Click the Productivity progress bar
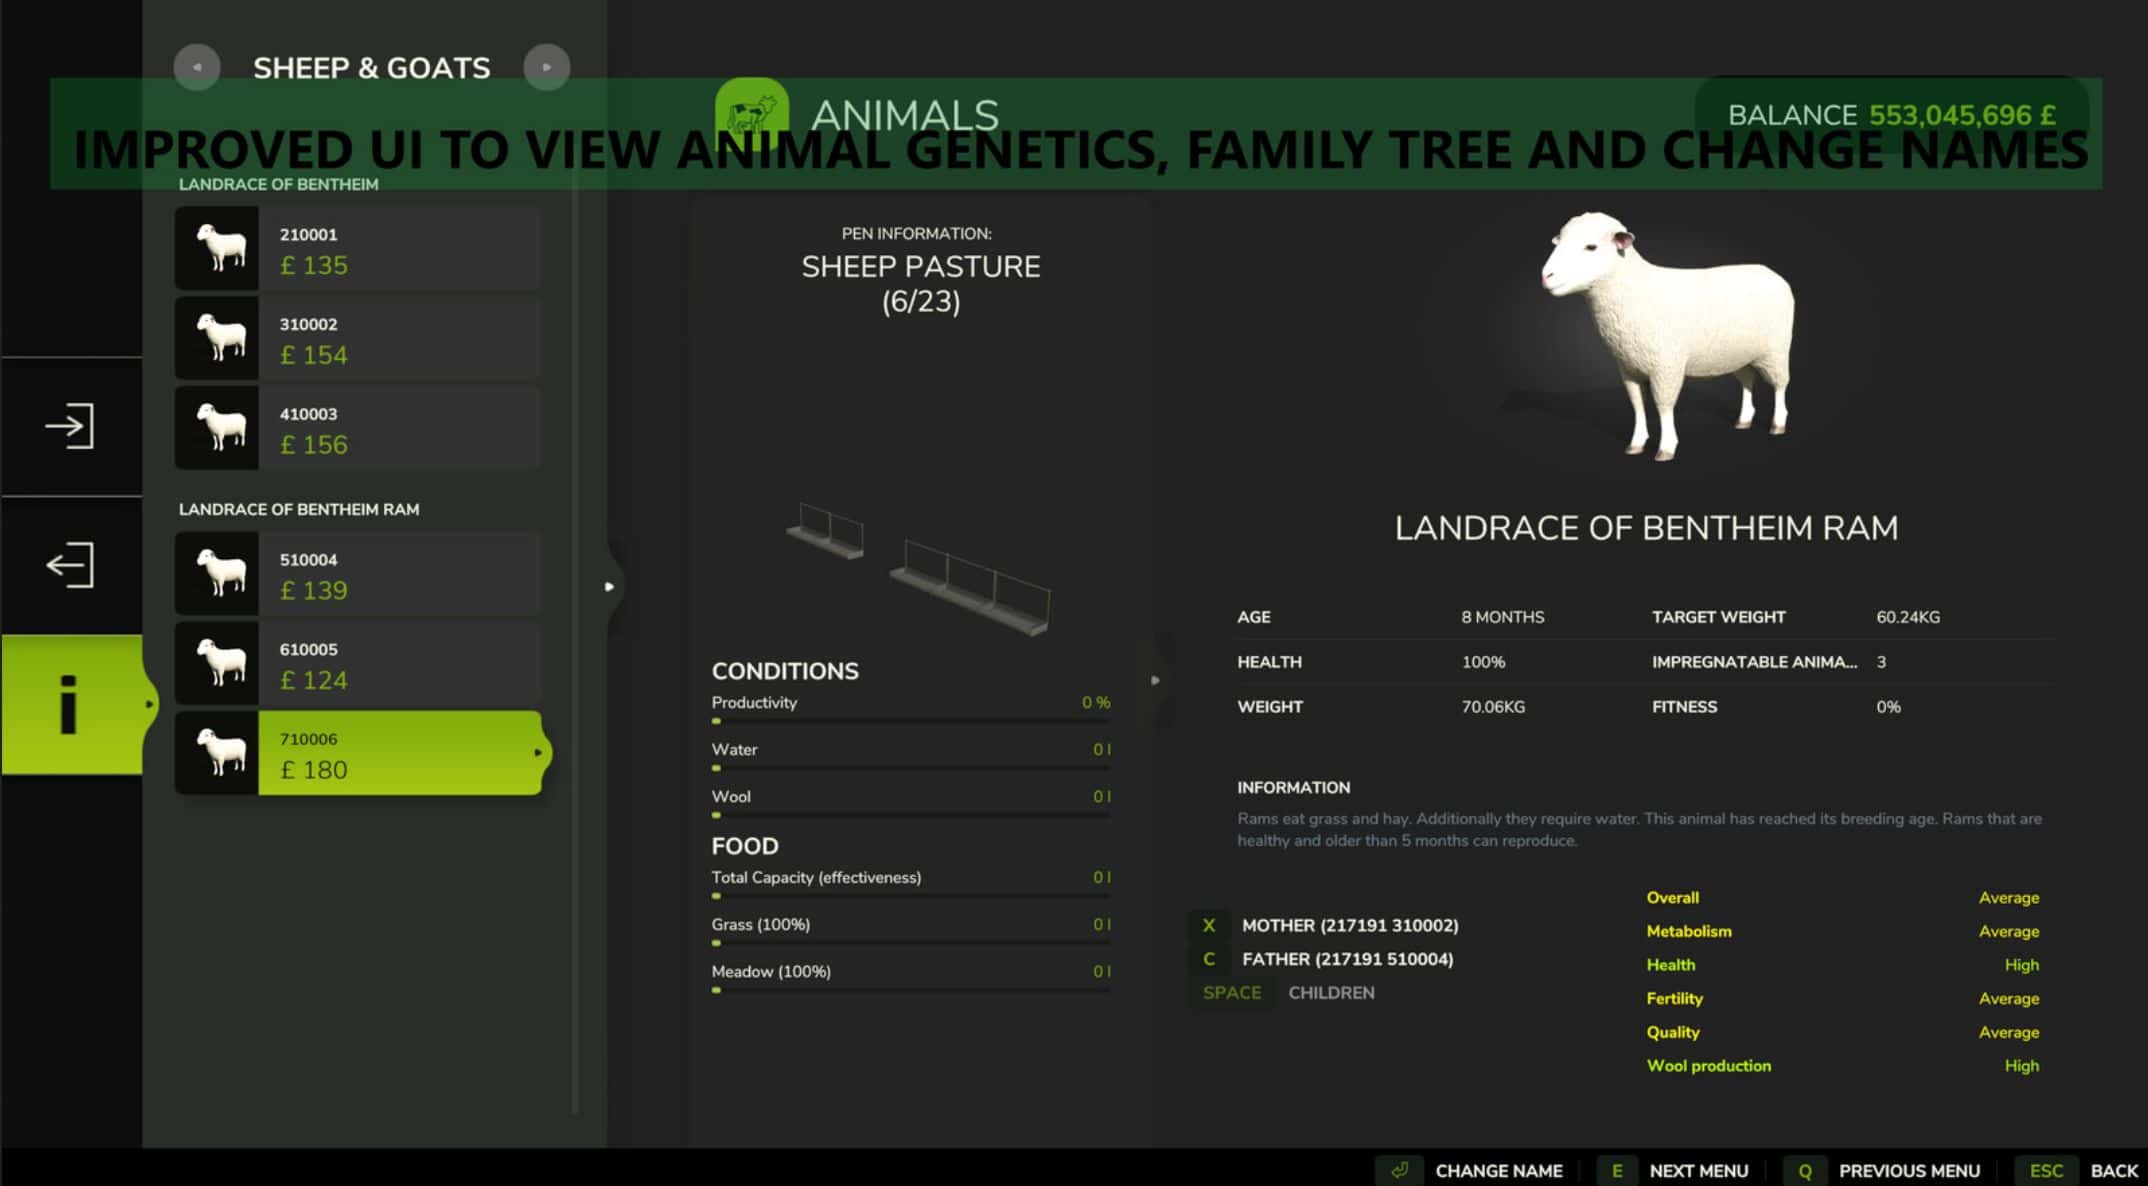Viewport: 2148px width, 1186px height. [910, 721]
